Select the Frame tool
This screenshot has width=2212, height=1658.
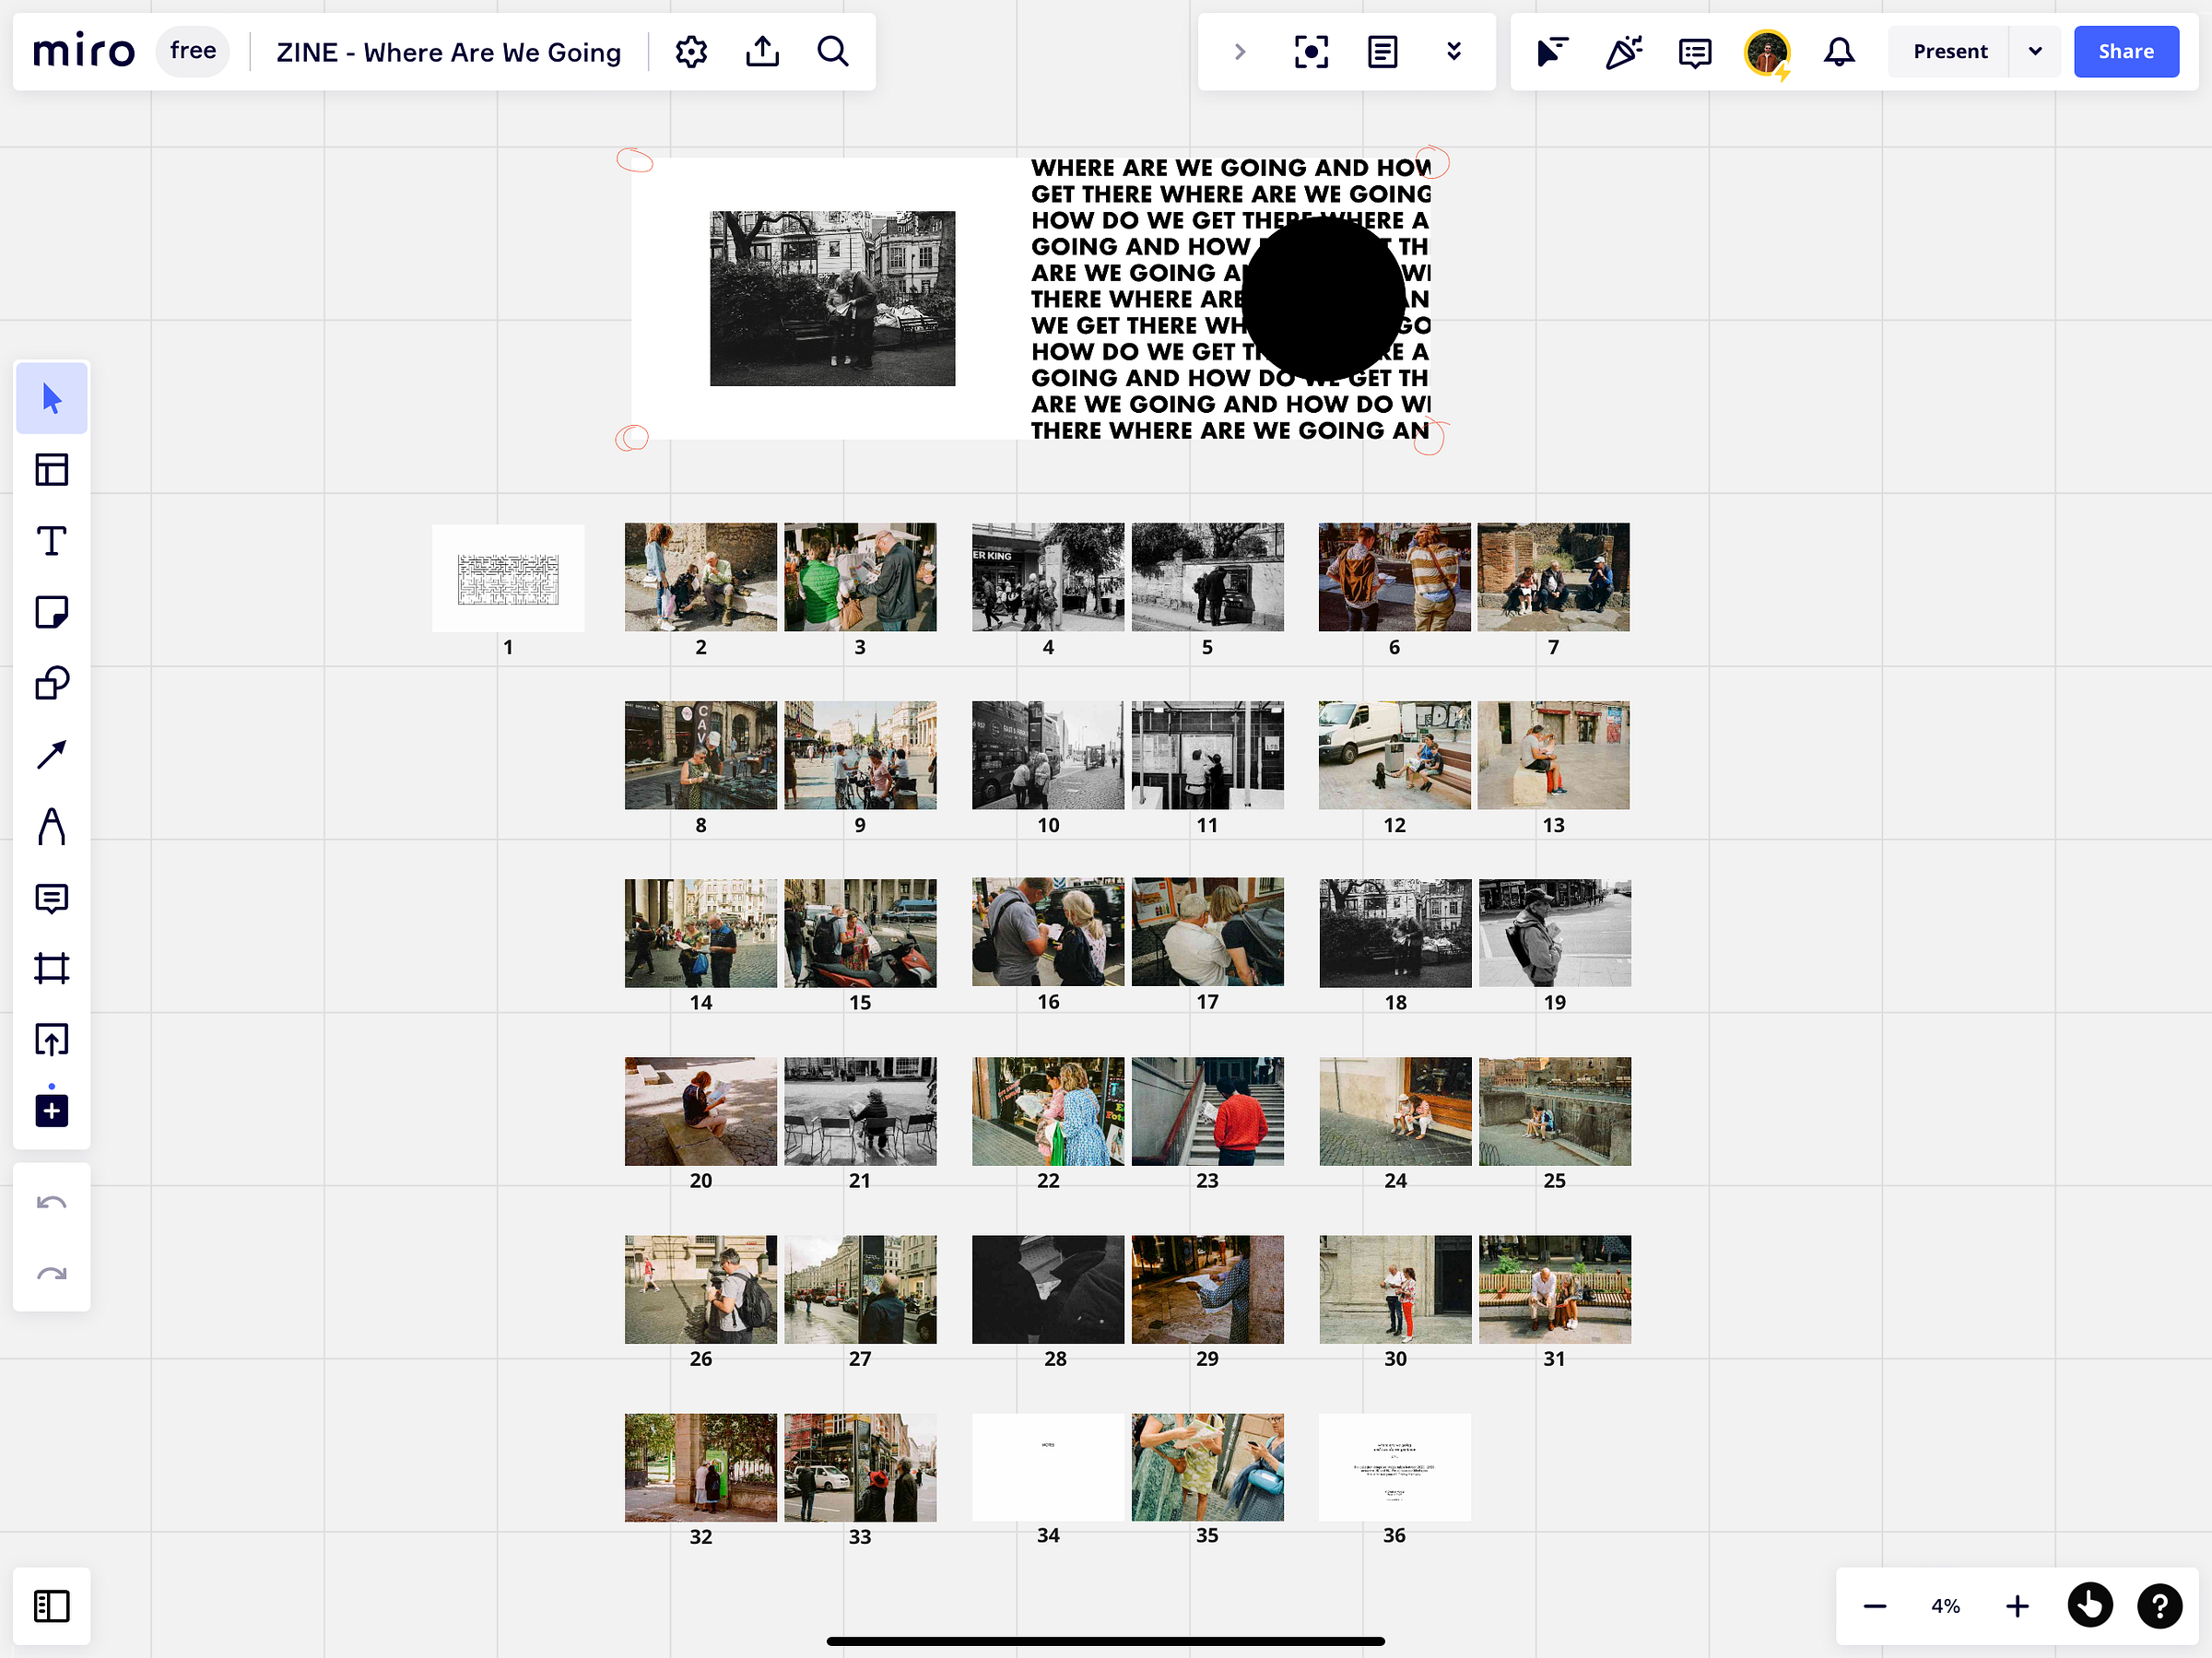[x=52, y=968]
